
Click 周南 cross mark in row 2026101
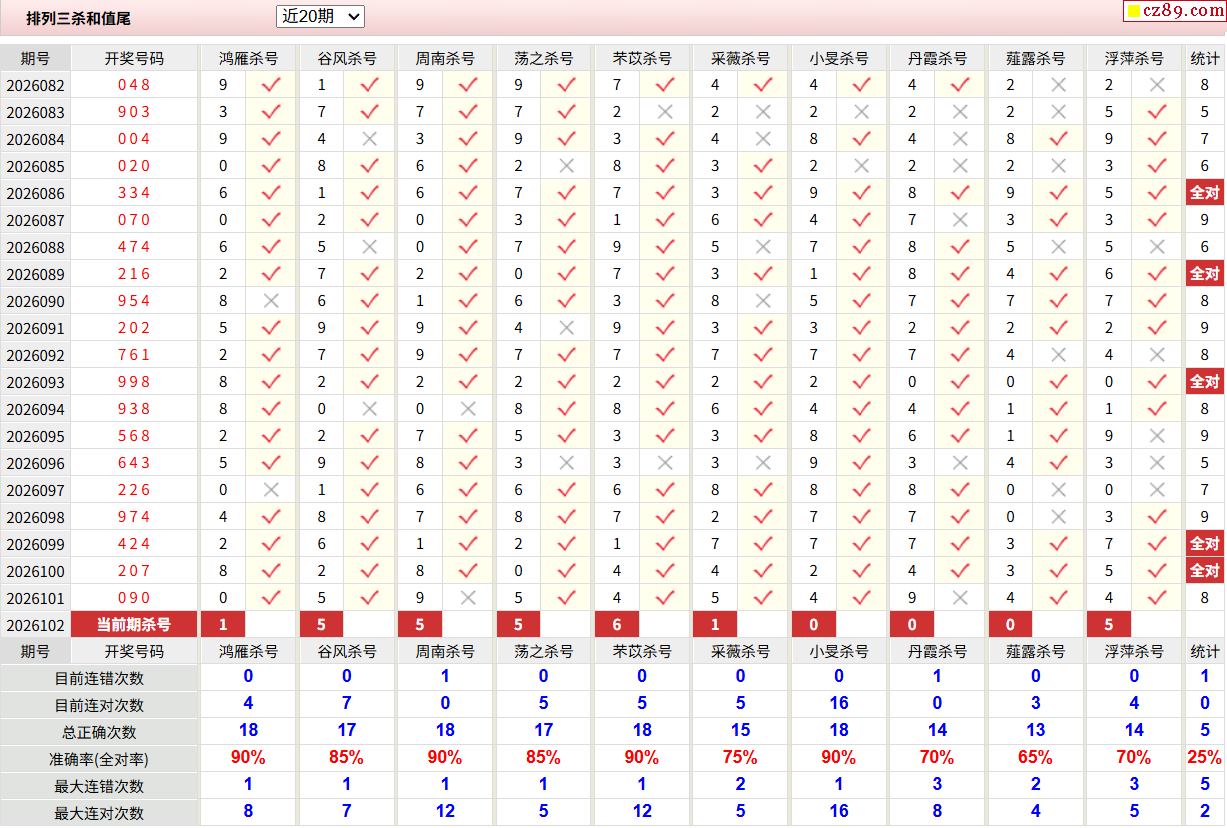pyautogui.click(x=468, y=598)
